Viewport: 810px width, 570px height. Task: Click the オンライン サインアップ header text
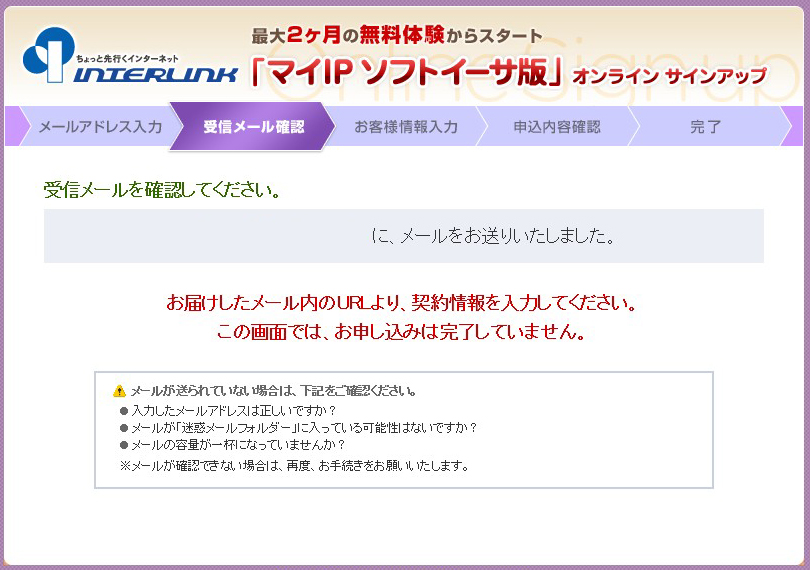tap(669, 76)
